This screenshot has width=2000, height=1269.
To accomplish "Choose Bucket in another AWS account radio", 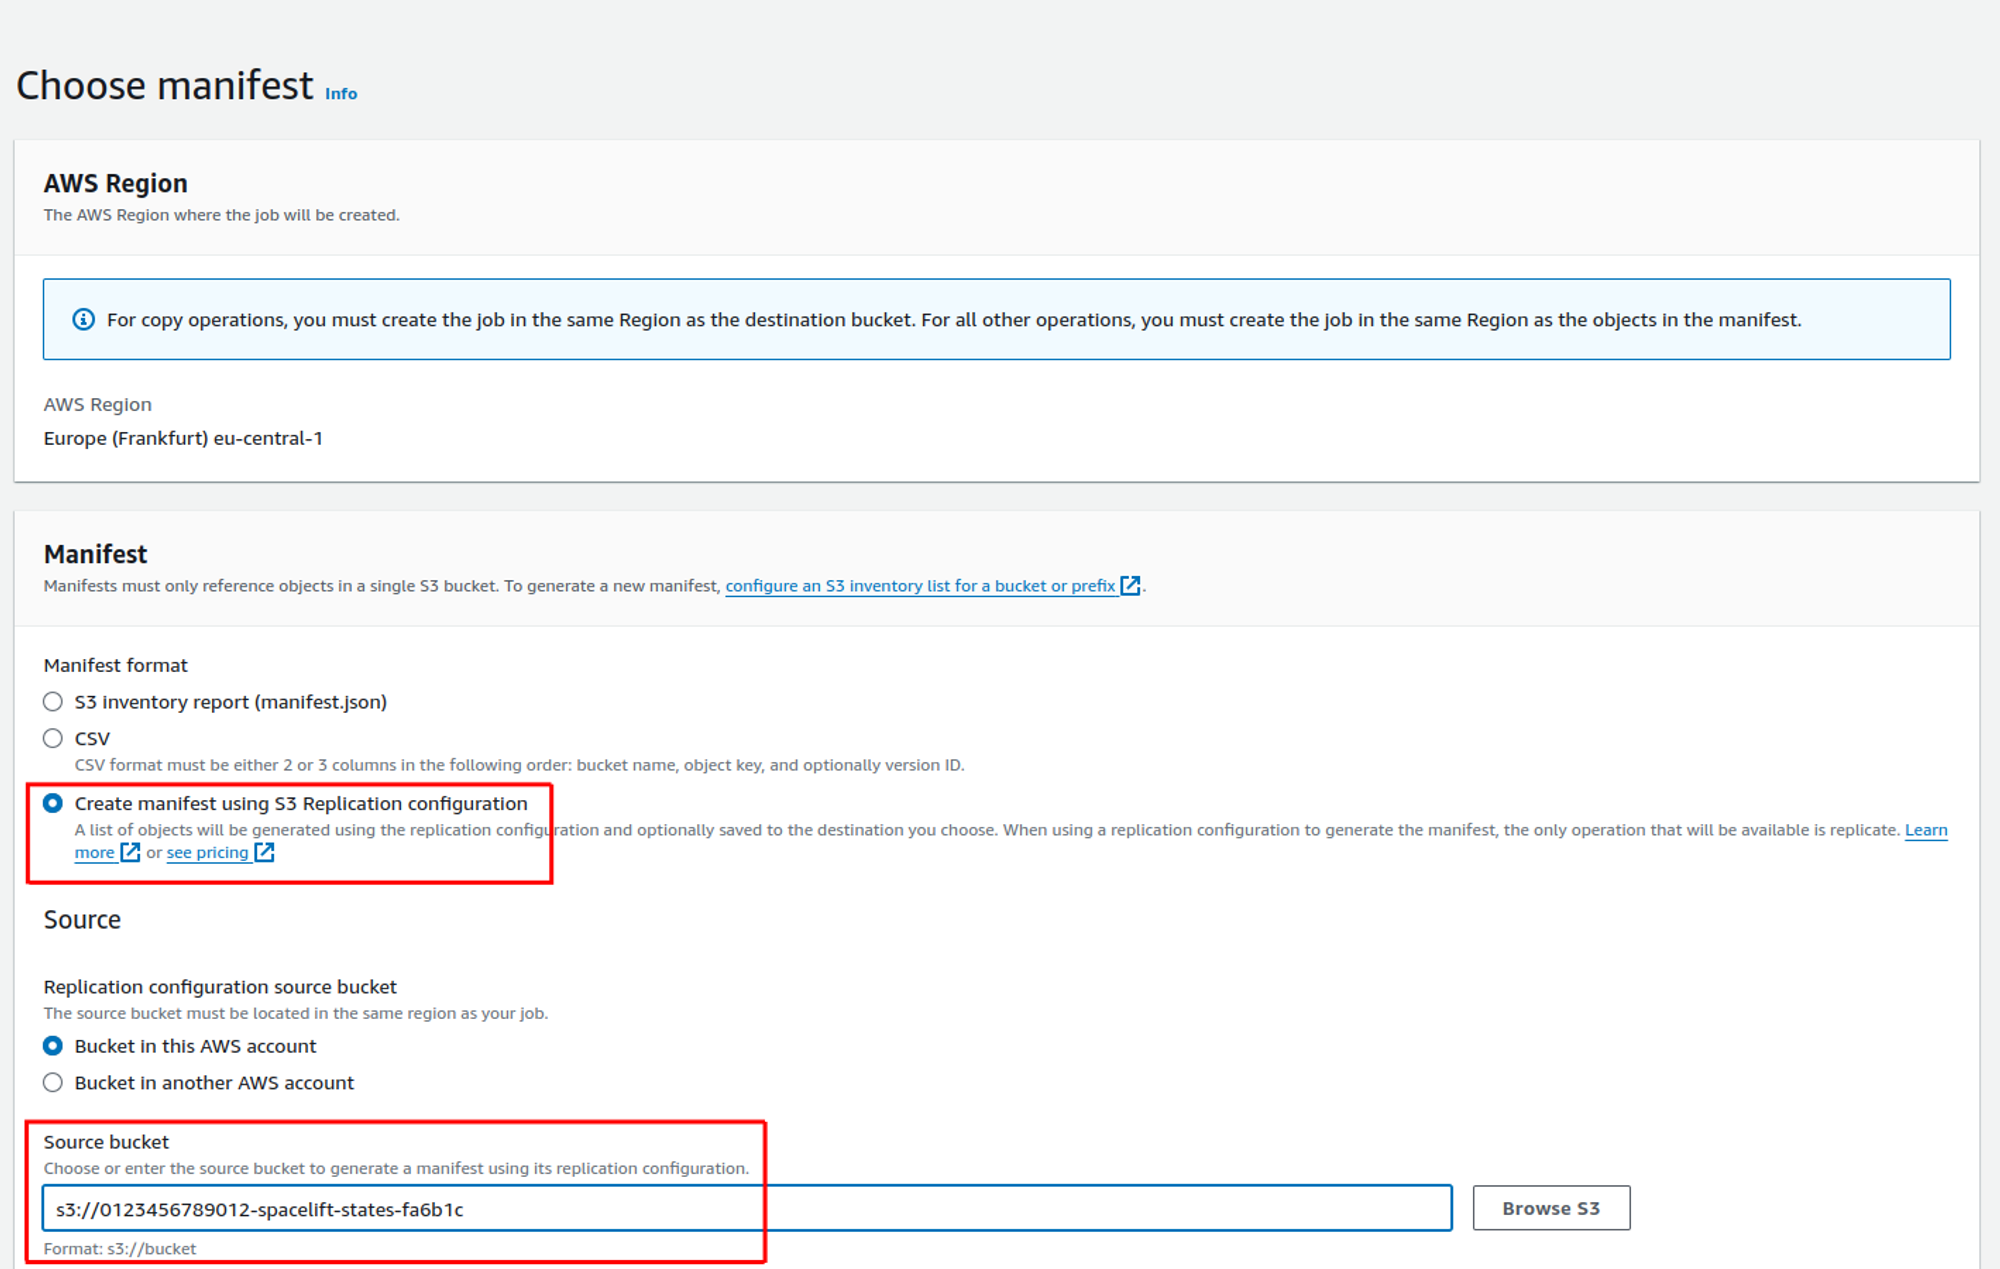I will 53,1083.
